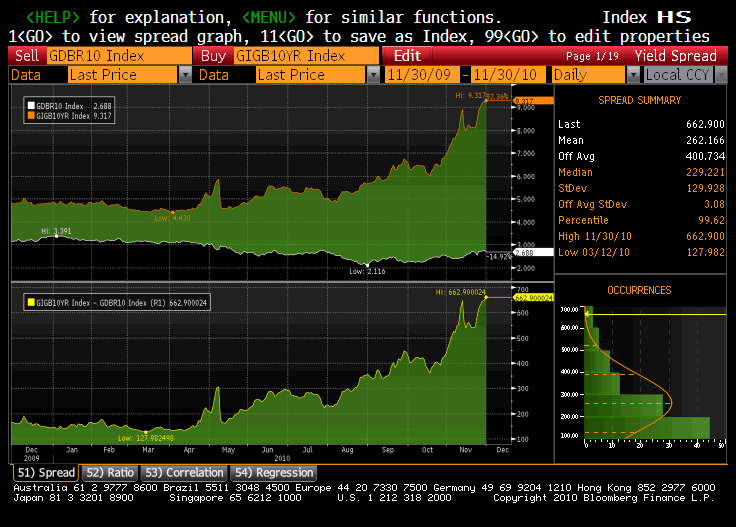Click the white GDBR10 Index legend swatch

click(x=31, y=106)
